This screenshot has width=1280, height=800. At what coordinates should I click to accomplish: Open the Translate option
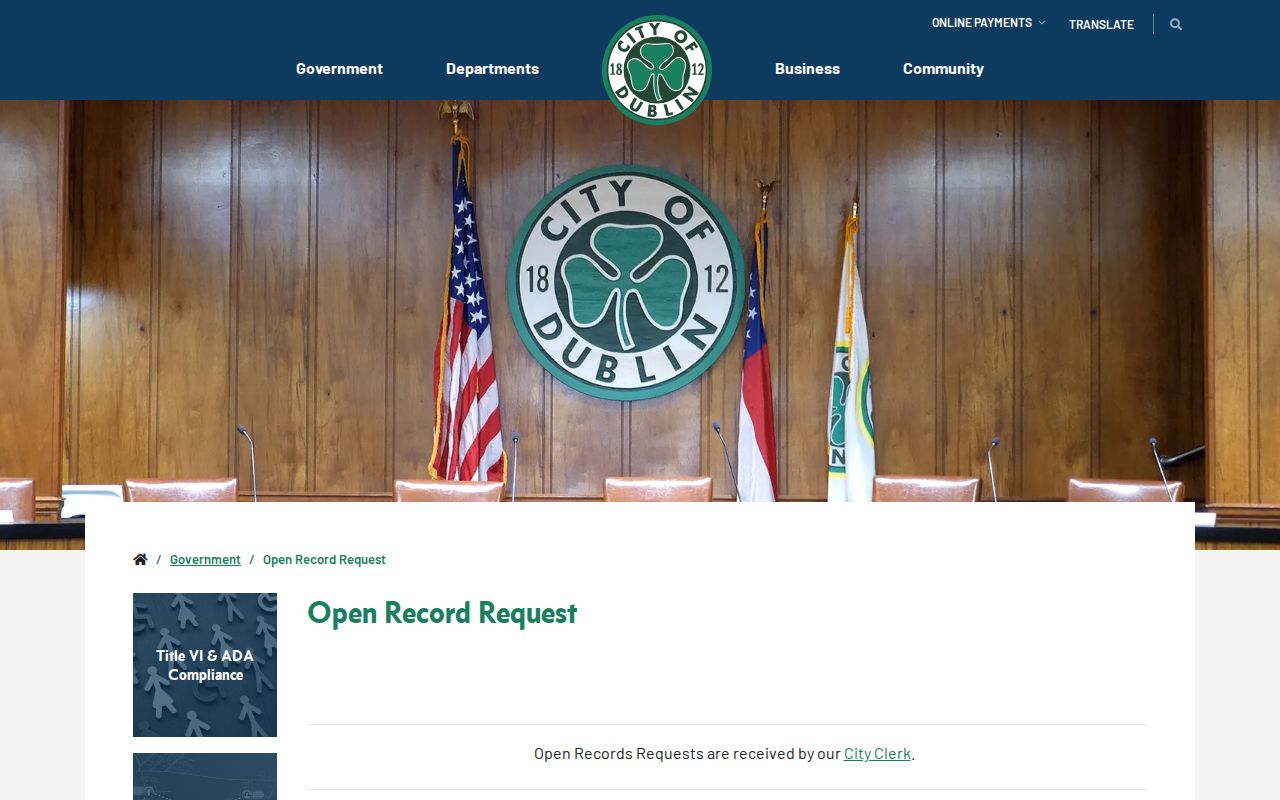(1101, 25)
